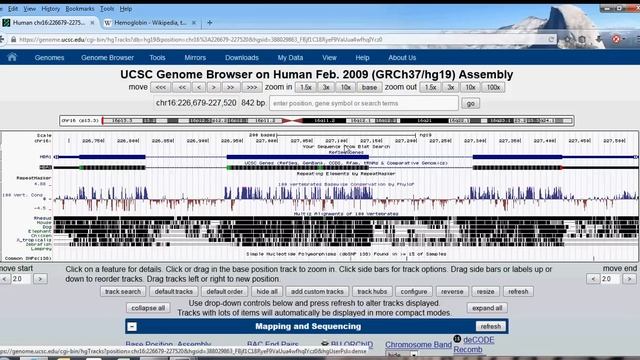Open the Chromosome Band track link

tap(418, 344)
